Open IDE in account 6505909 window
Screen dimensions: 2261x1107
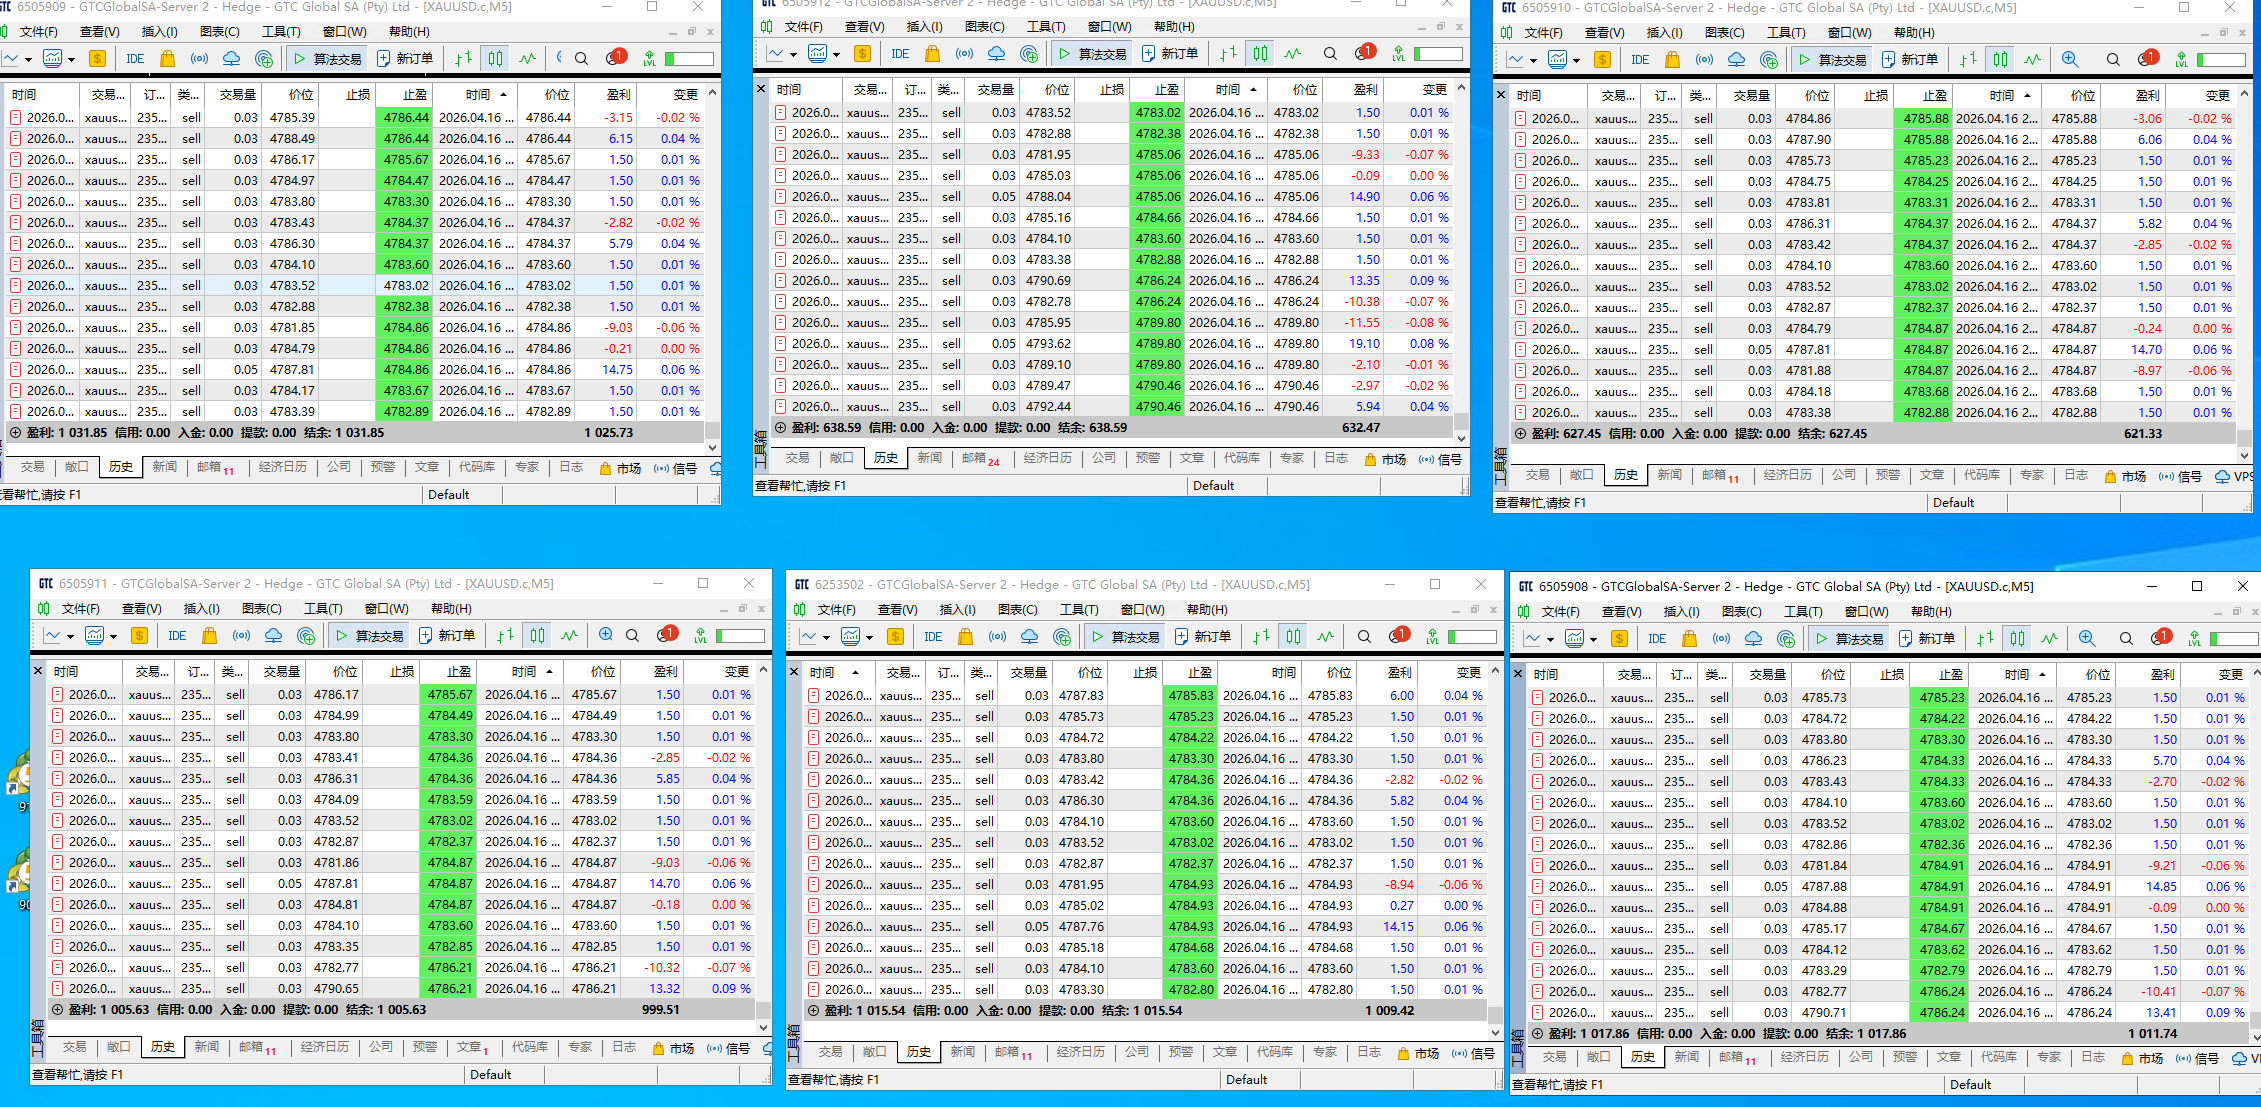[135, 59]
